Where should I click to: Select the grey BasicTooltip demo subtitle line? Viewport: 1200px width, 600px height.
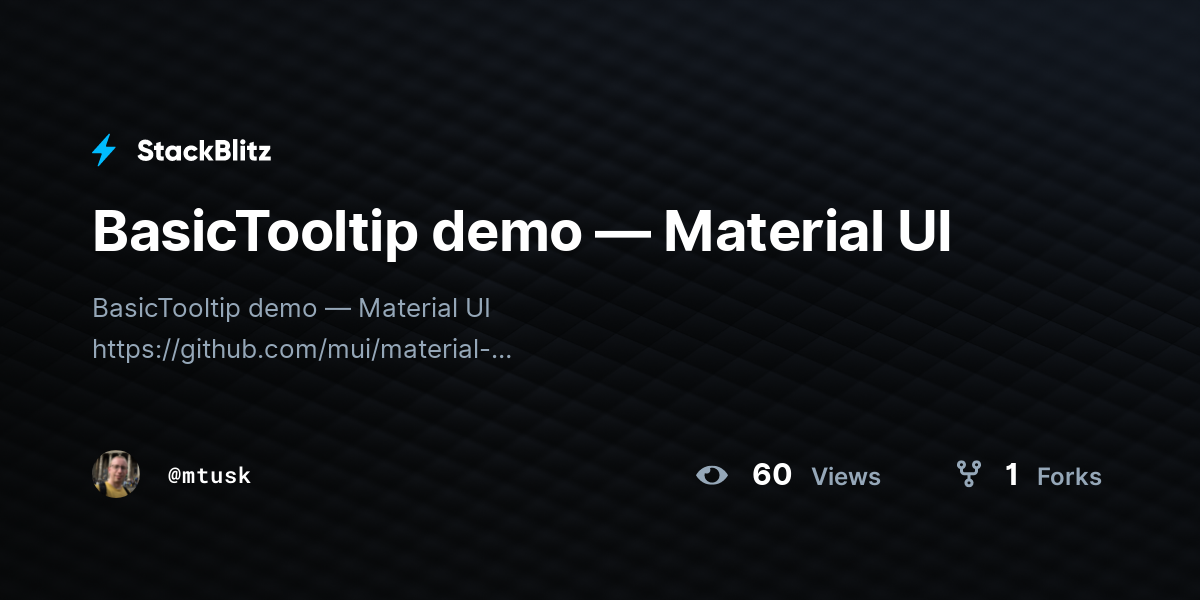pyautogui.click(x=291, y=307)
